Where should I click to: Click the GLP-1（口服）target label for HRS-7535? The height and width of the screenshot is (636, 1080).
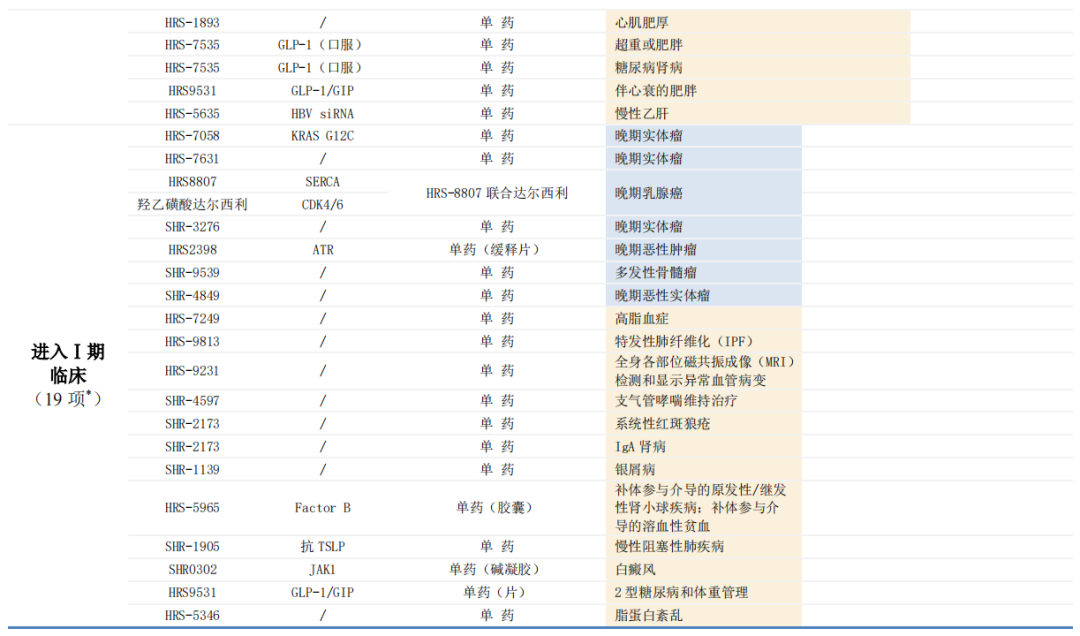(x=322, y=44)
